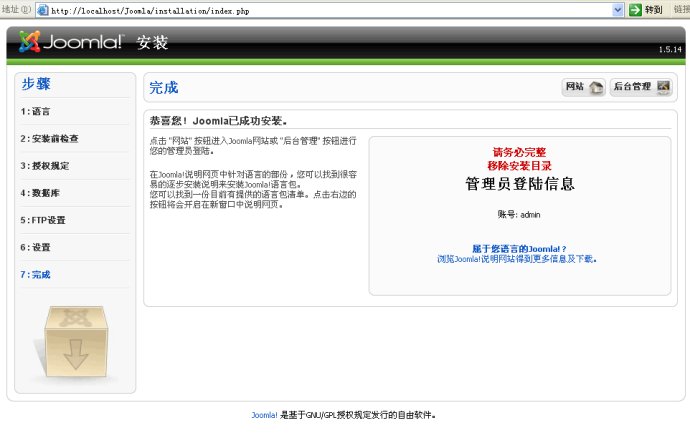This screenshot has width=690, height=443.
Task: Click the Joomla install box image
Action: tap(76, 341)
